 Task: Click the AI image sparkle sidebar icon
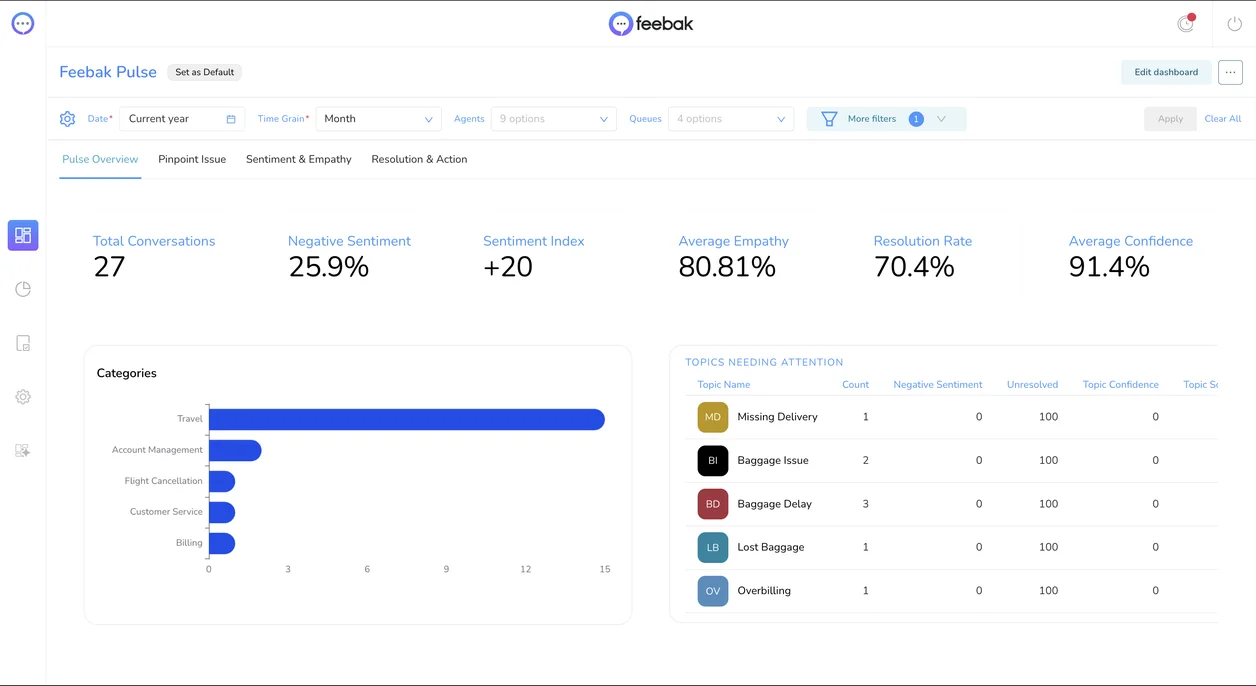[x=23, y=451]
